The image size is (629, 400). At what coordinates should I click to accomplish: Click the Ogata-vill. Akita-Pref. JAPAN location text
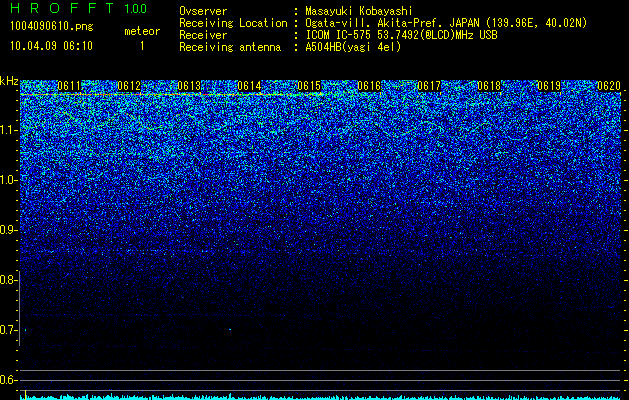tap(446, 23)
